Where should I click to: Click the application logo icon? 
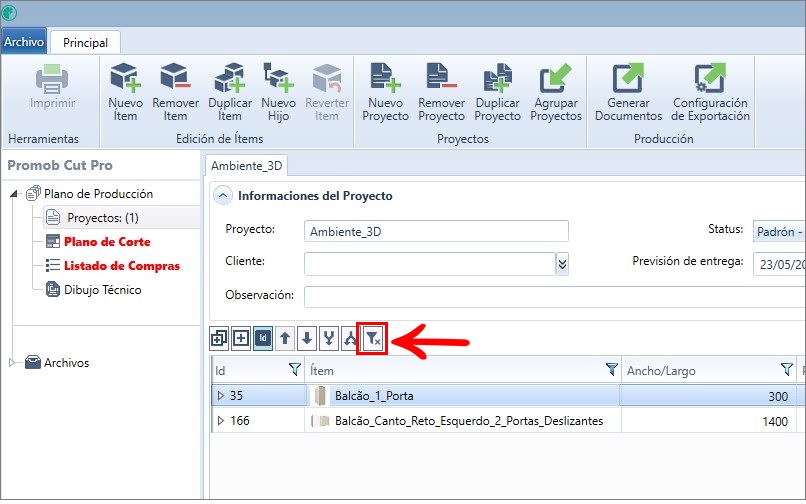point(9,12)
